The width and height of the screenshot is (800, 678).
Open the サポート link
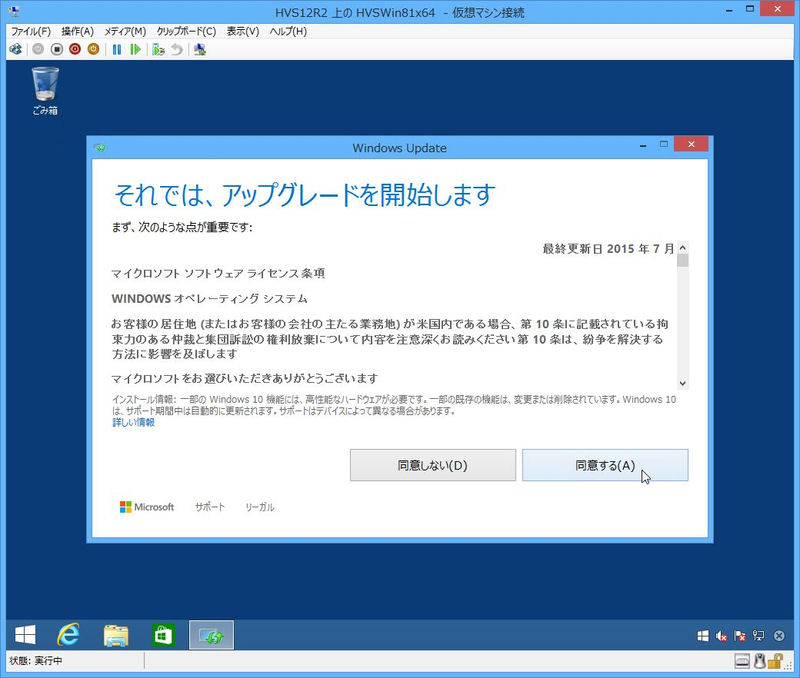pos(210,507)
